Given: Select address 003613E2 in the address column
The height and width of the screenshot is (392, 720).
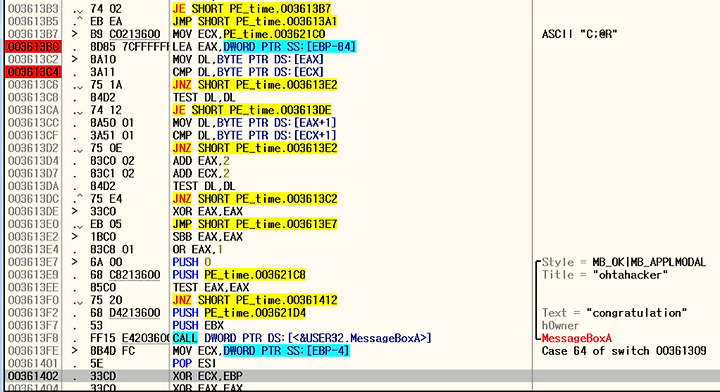Looking at the screenshot, I should [x=33, y=237].
